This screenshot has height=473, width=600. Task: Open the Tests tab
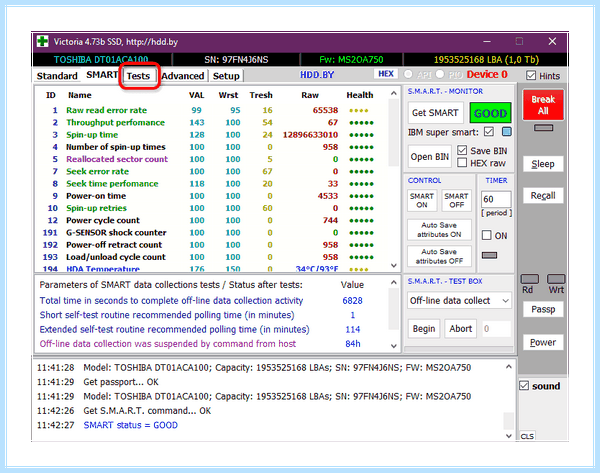coord(138,76)
